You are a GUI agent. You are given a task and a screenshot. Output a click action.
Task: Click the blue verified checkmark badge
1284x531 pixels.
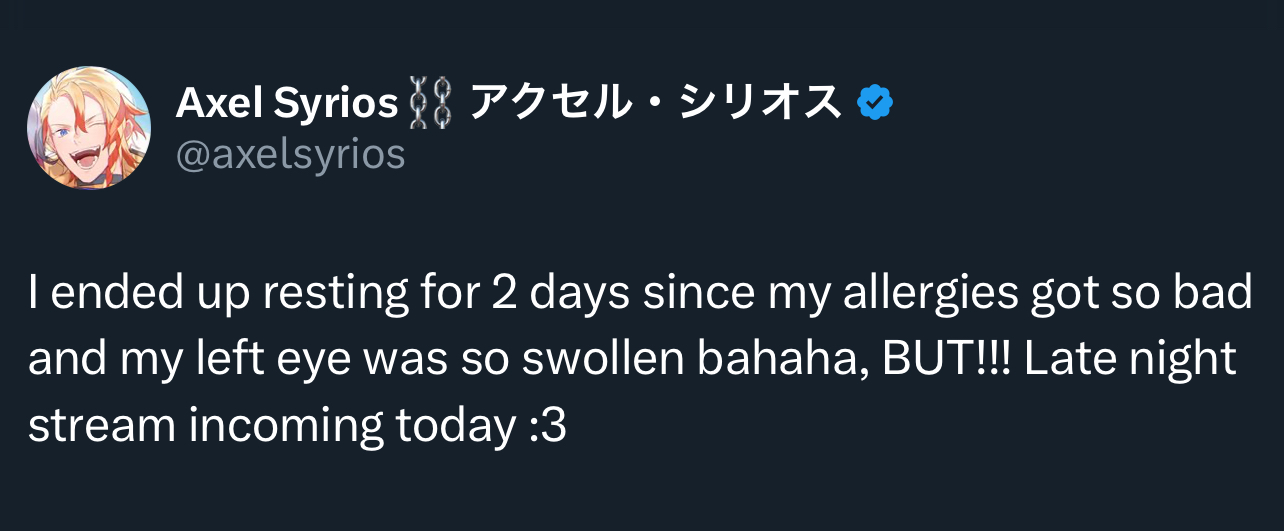[876, 102]
